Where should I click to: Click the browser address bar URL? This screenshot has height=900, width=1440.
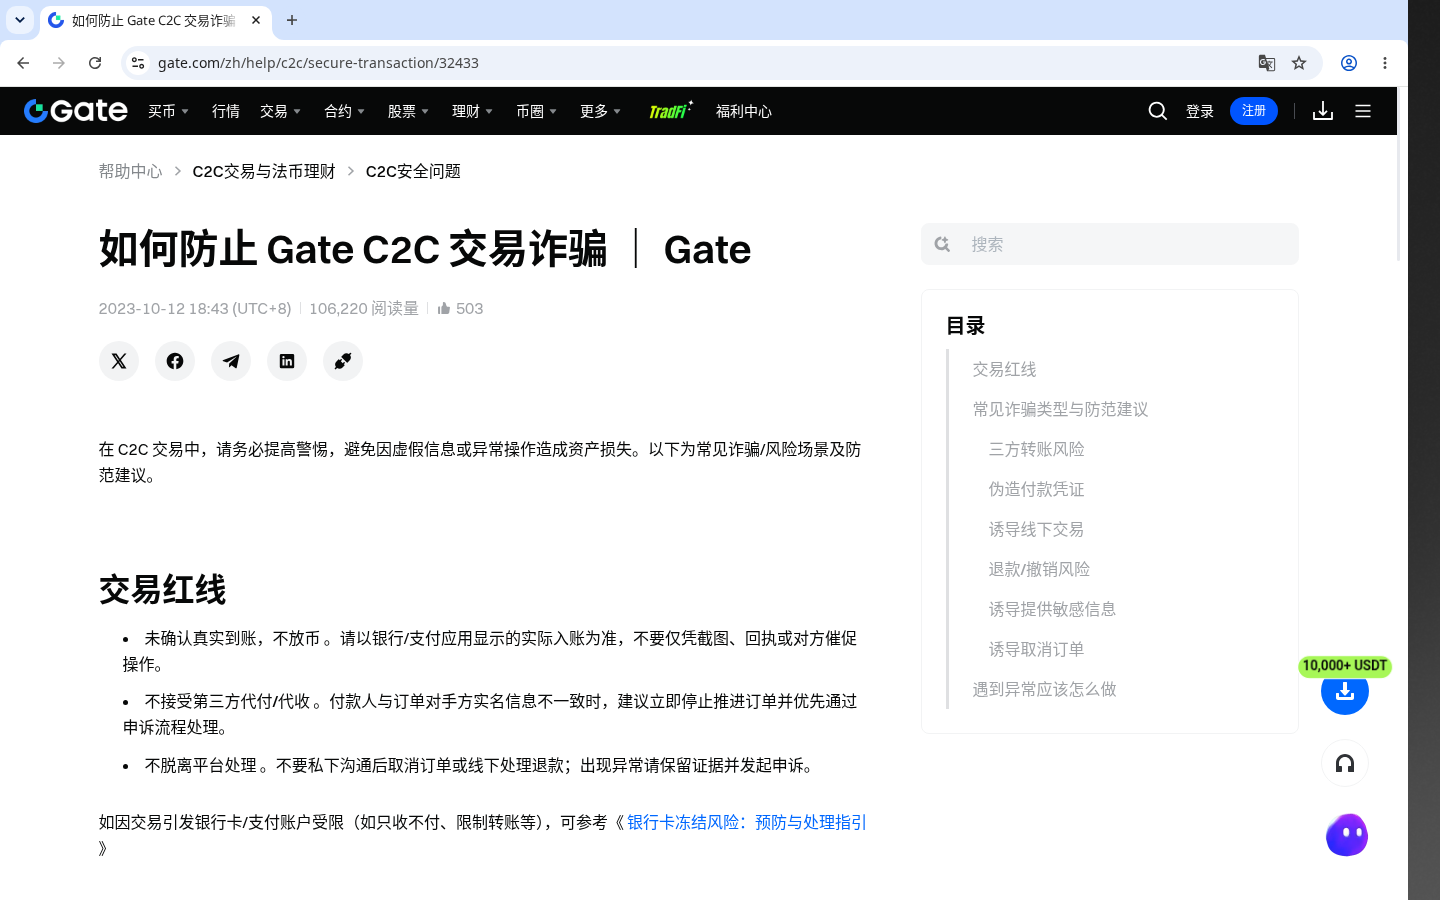tap(318, 63)
